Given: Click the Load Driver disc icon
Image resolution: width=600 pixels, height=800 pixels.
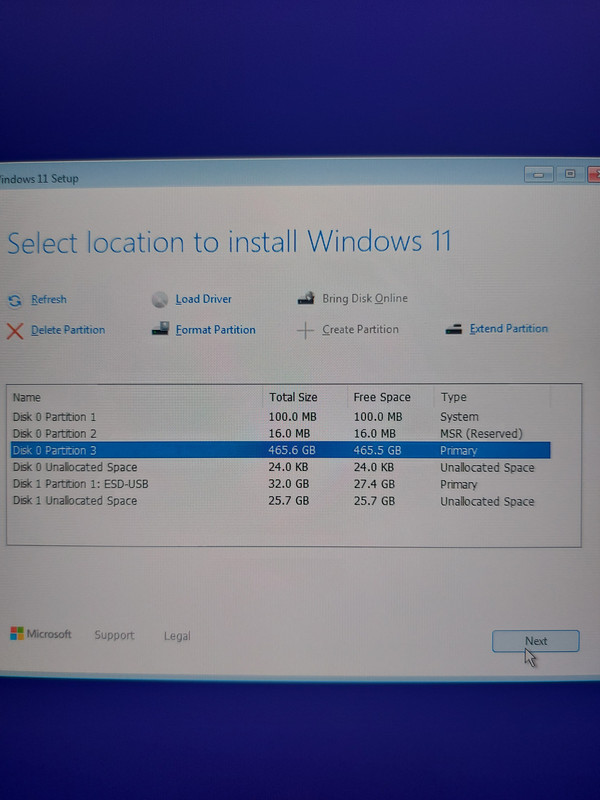Looking at the screenshot, I should [160, 299].
